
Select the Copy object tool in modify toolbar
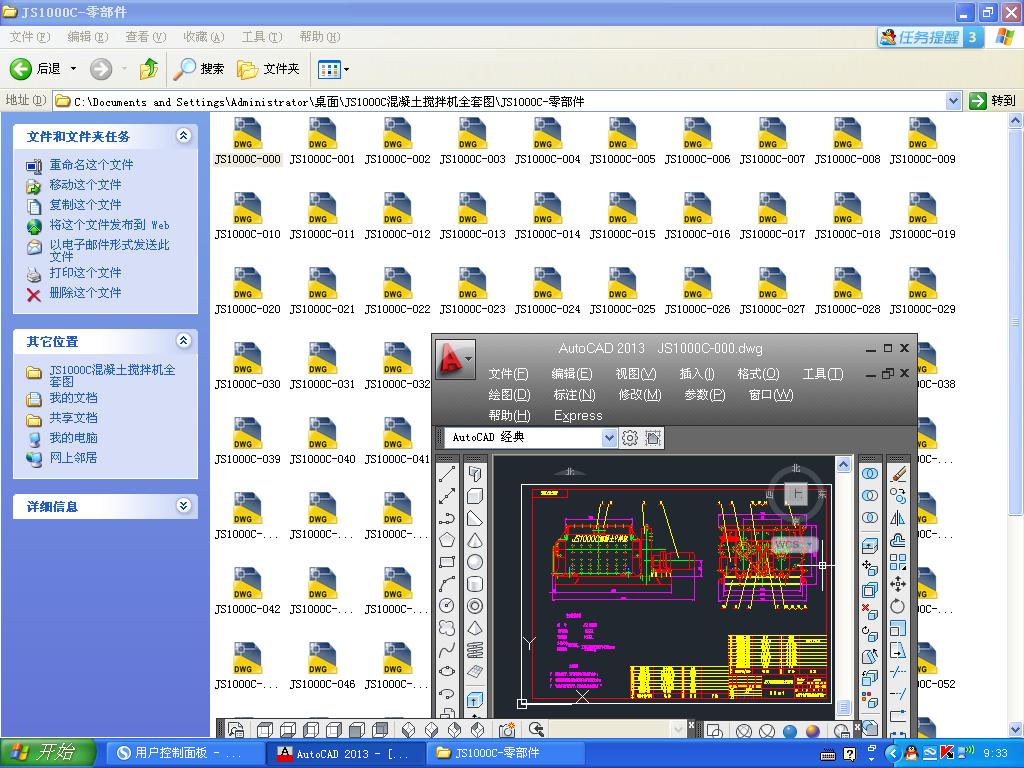(x=898, y=496)
